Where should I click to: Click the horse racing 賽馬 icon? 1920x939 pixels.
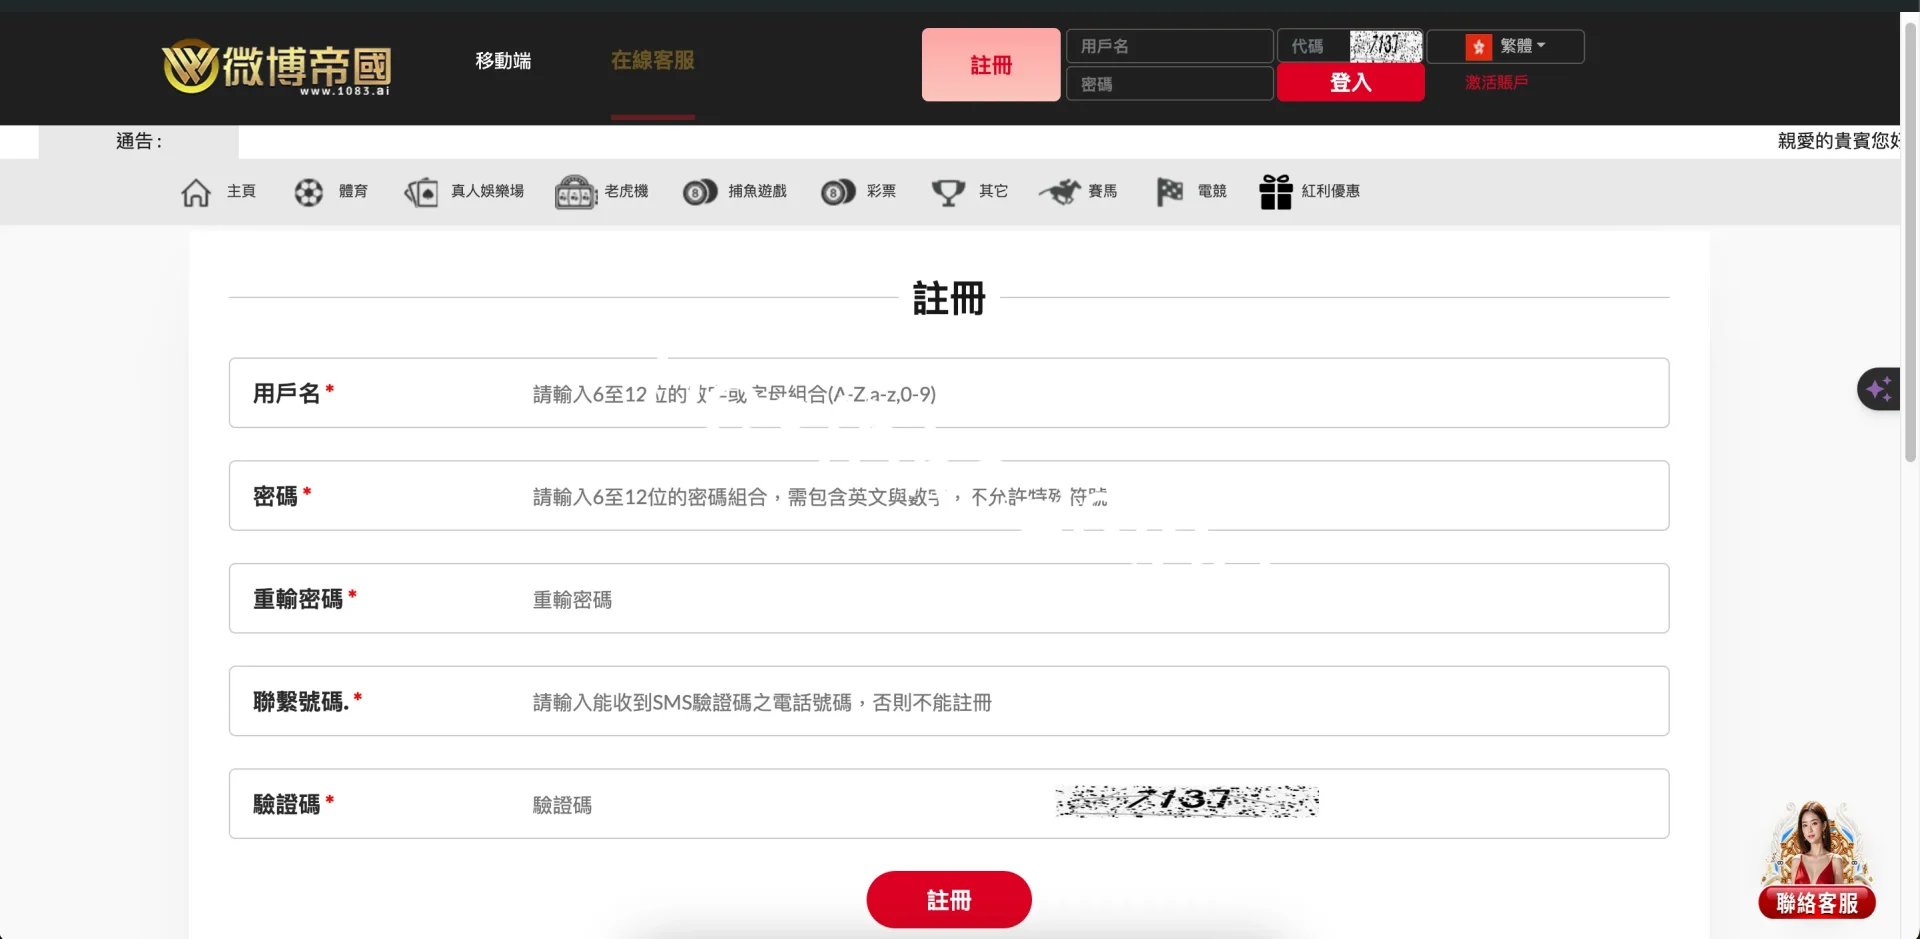[x=1060, y=192]
